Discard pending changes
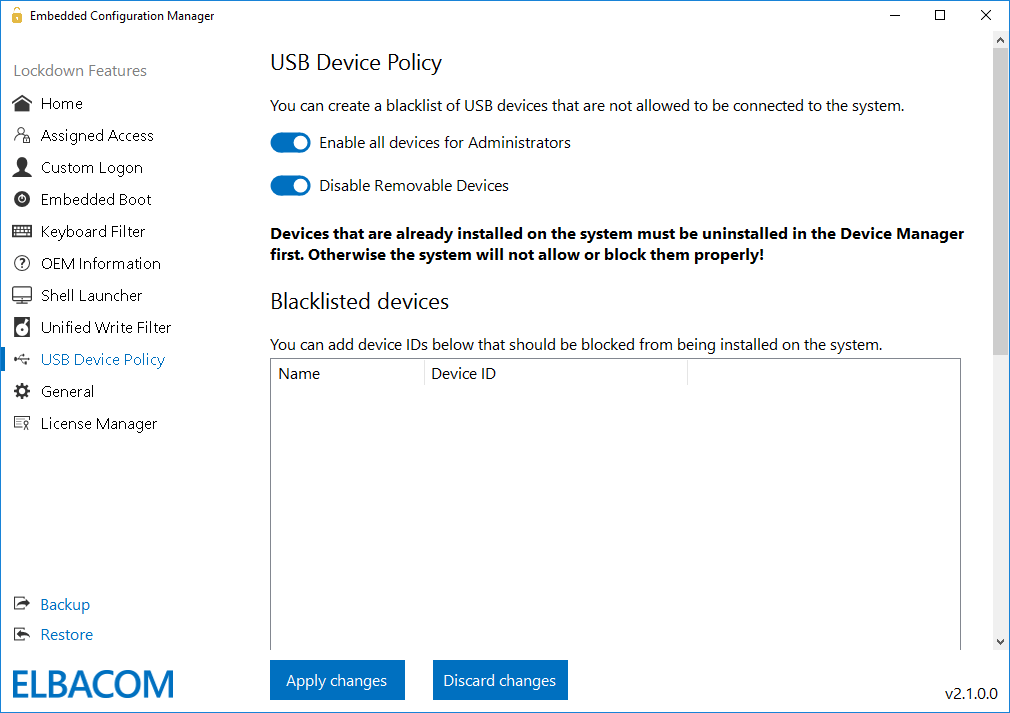The image size is (1010, 713). pyautogui.click(x=500, y=680)
